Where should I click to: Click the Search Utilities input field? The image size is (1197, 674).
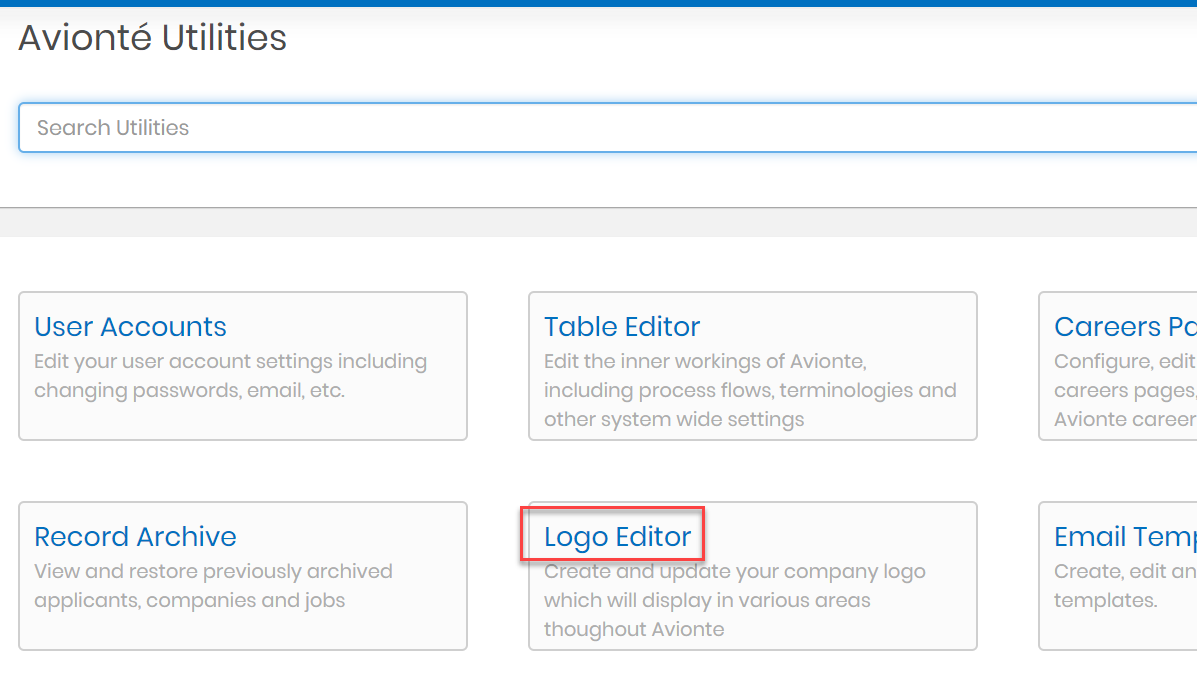600,128
